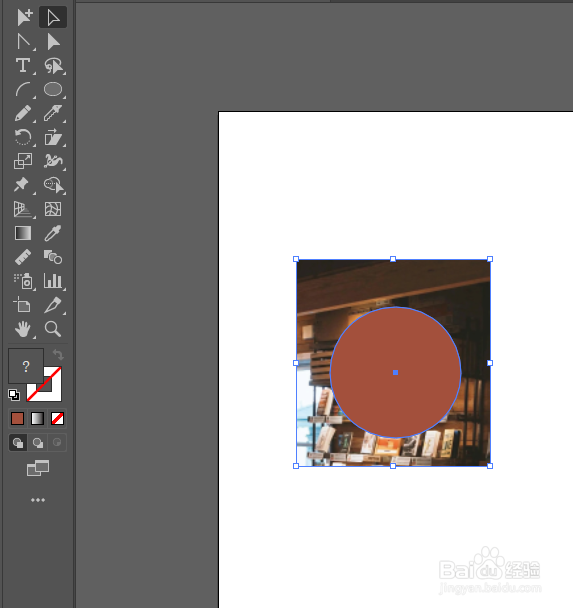Click the top-right bounding box handle

[490, 259]
